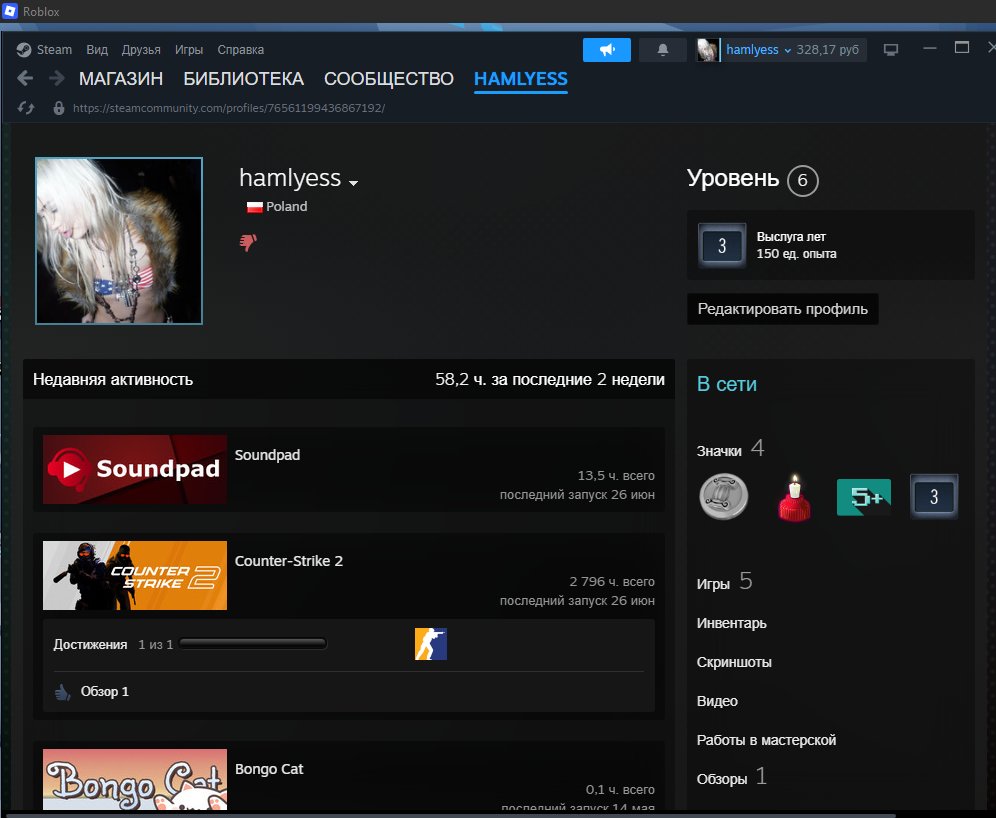996x818 pixels.
Task: Click the padlock security icon
Action: [58, 108]
